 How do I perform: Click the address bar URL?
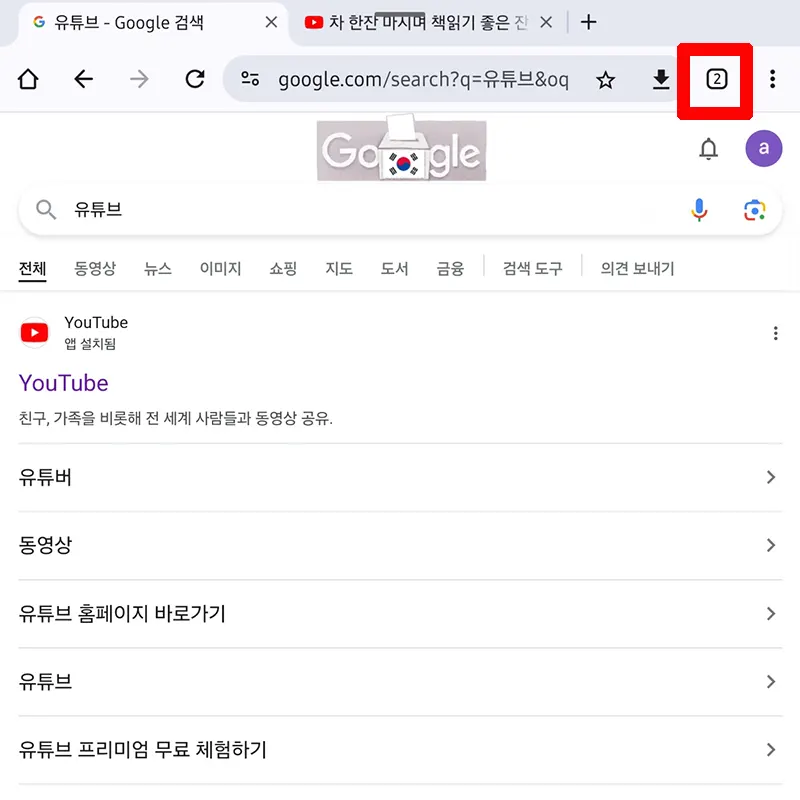pos(423,80)
